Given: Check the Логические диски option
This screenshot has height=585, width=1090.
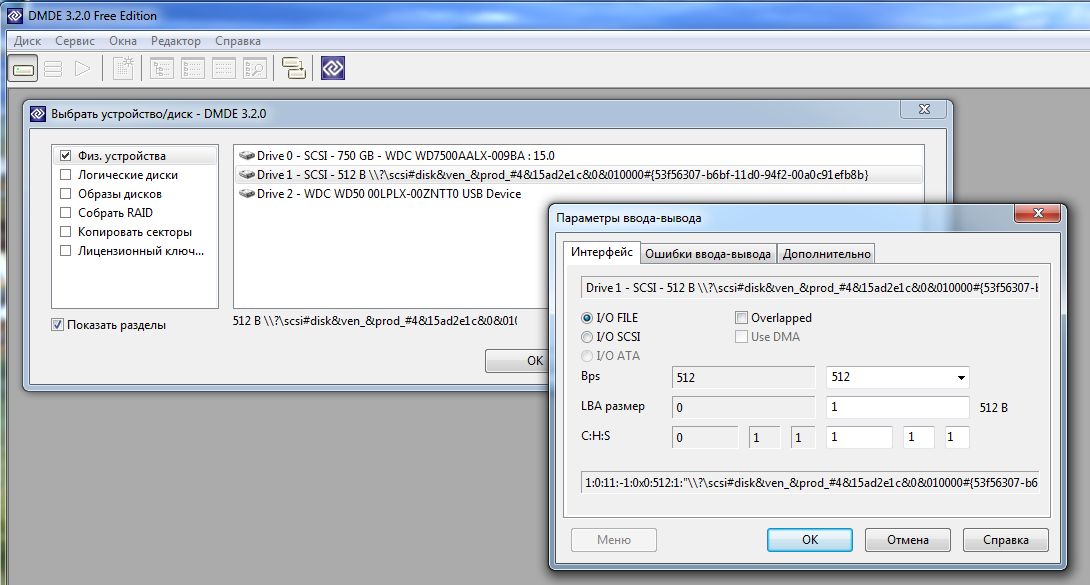Looking at the screenshot, I should pos(66,175).
